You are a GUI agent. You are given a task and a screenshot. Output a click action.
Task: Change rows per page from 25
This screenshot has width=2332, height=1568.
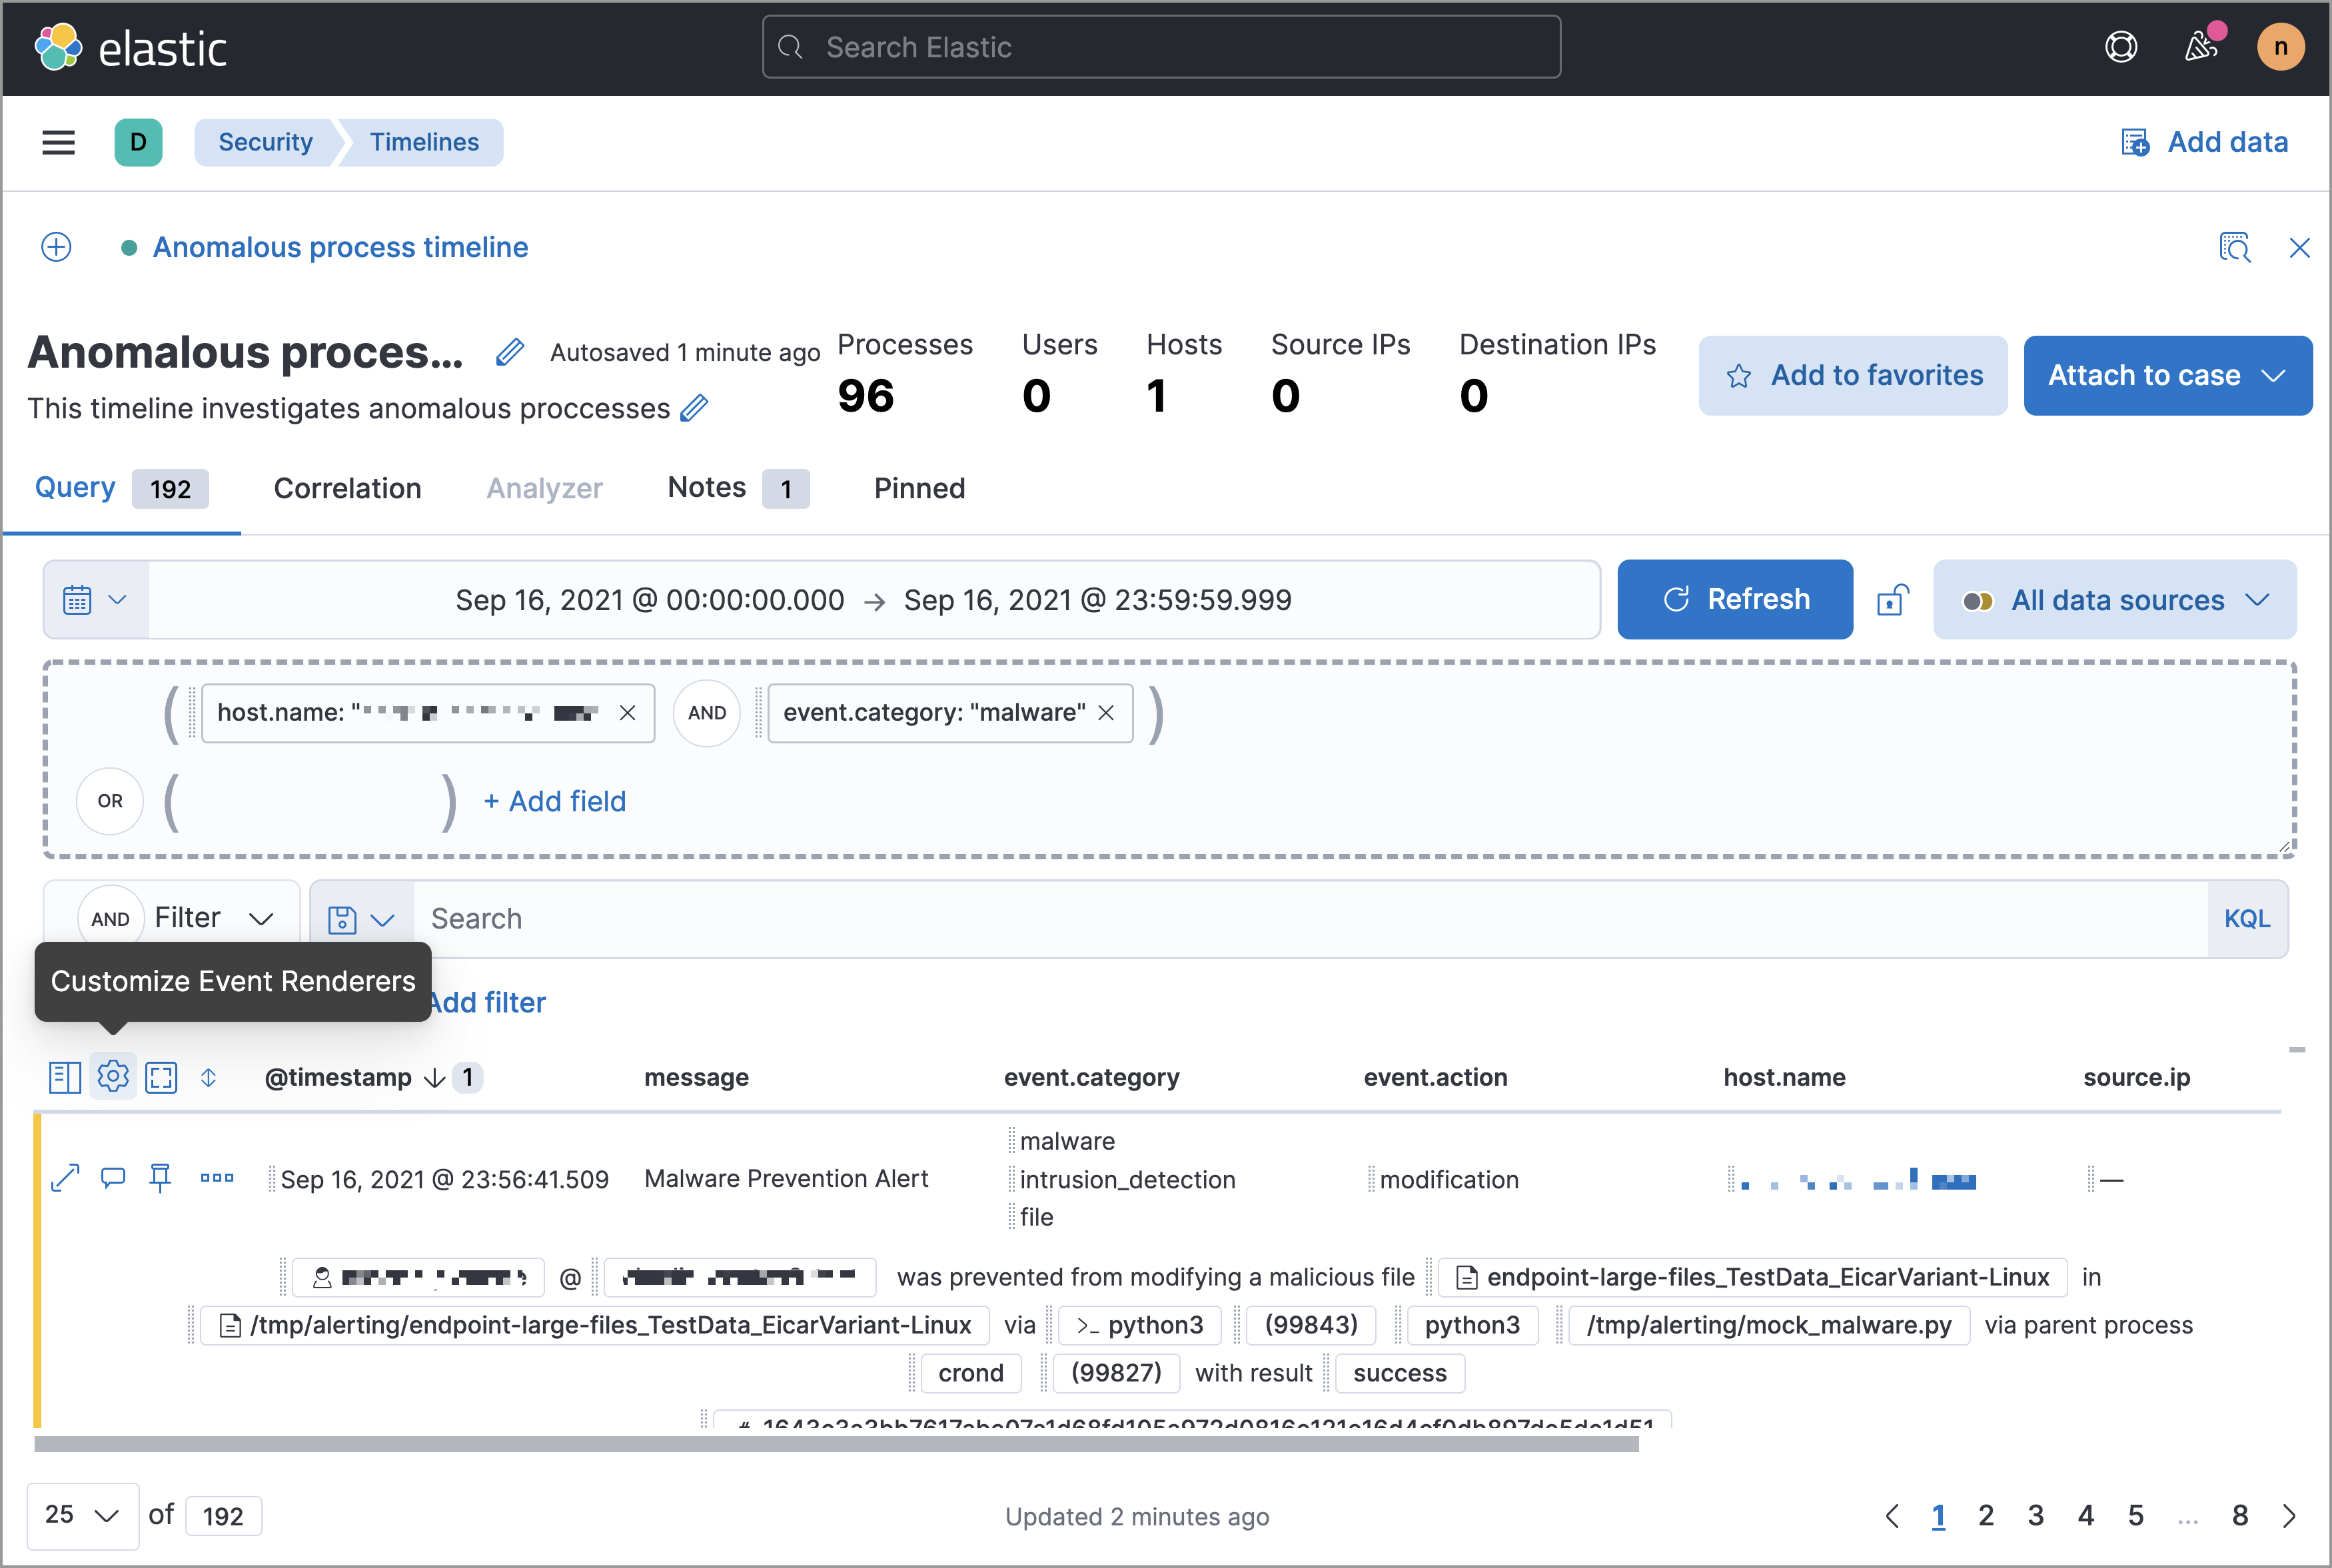pos(82,1515)
